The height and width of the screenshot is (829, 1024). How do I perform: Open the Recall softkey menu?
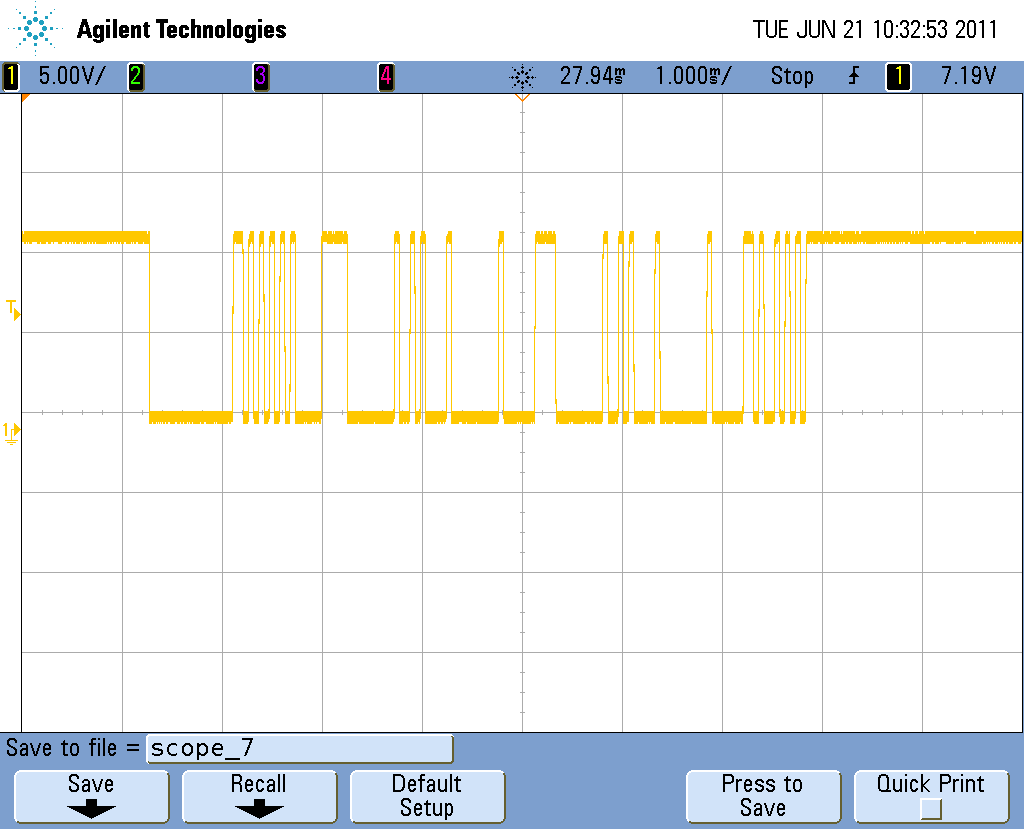click(259, 796)
